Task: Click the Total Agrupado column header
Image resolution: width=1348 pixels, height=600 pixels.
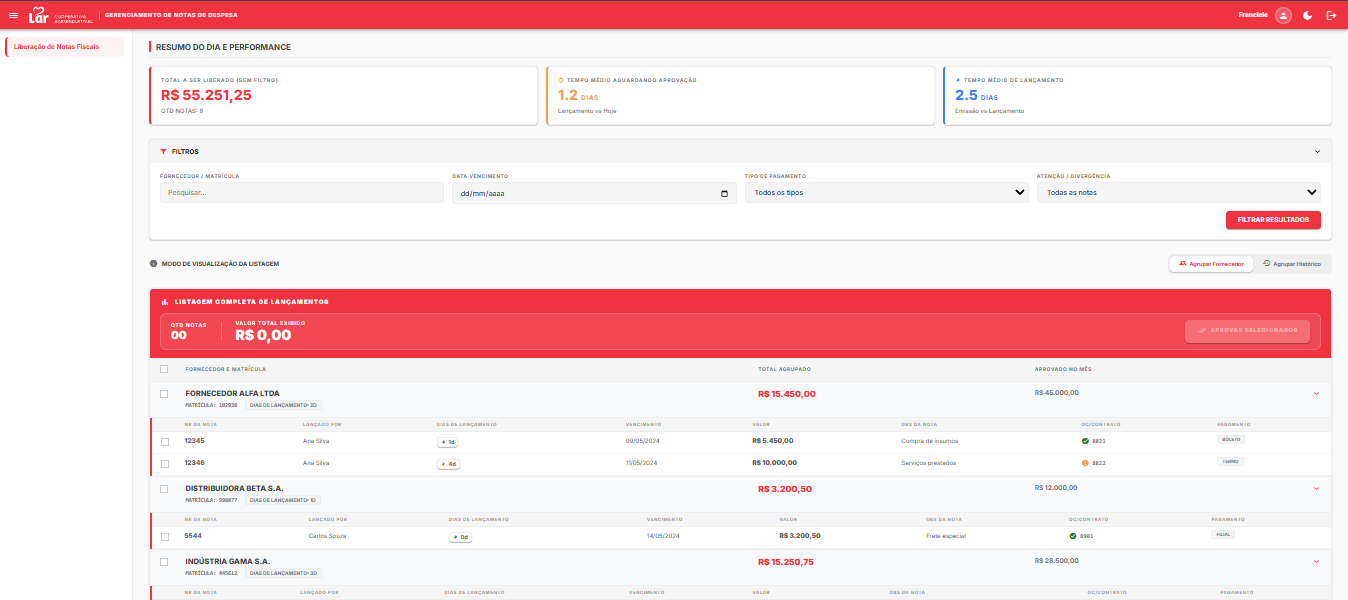Action: pyautogui.click(x=784, y=369)
